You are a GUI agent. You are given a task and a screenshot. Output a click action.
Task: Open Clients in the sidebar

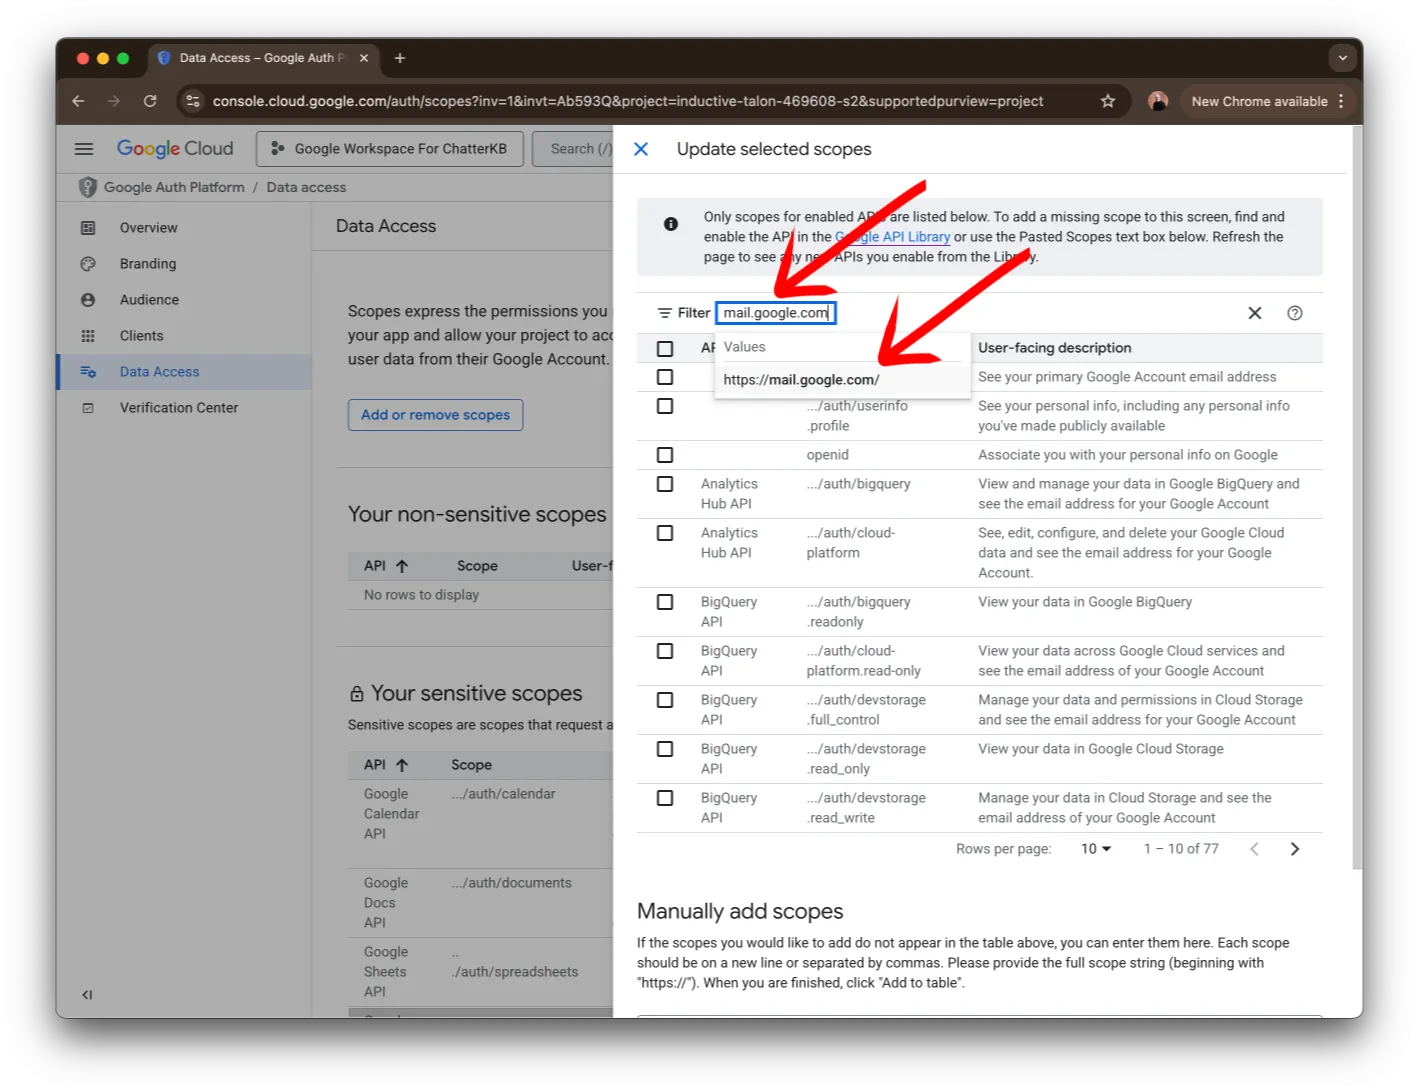pyautogui.click(x=142, y=336)
